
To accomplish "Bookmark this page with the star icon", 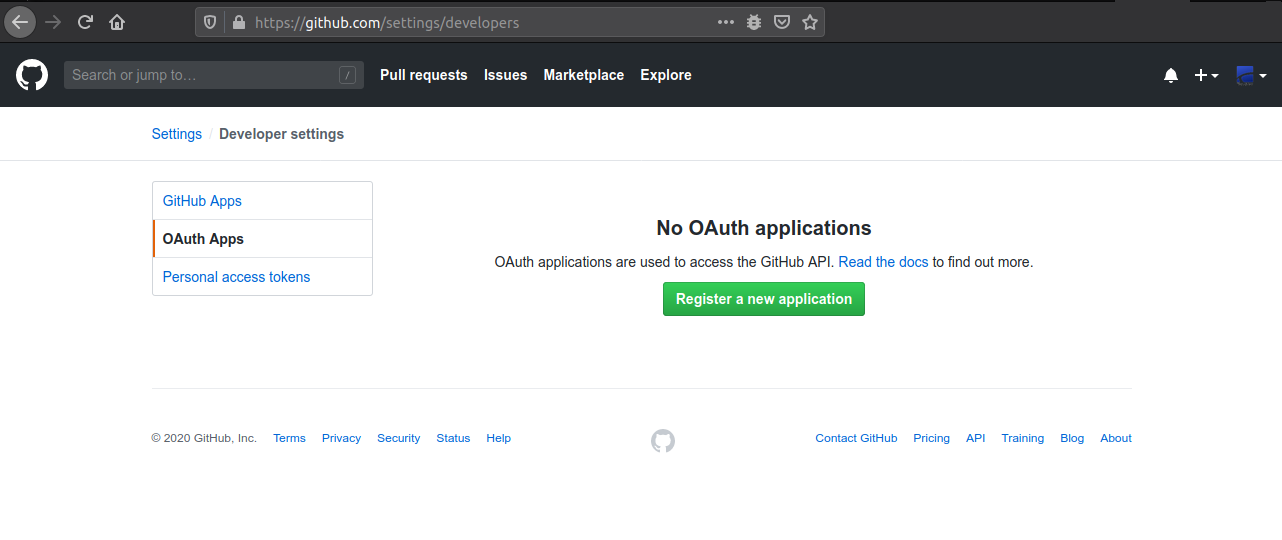I will click(x=810, y=22).
